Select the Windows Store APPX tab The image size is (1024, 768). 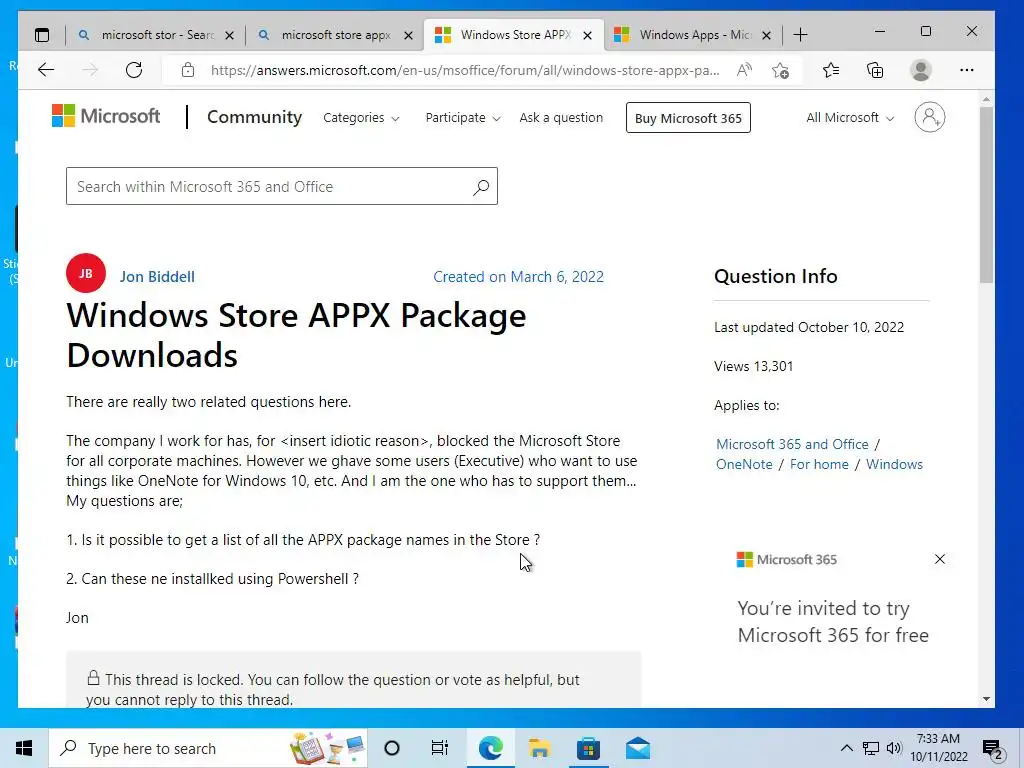tap(513, 35)
